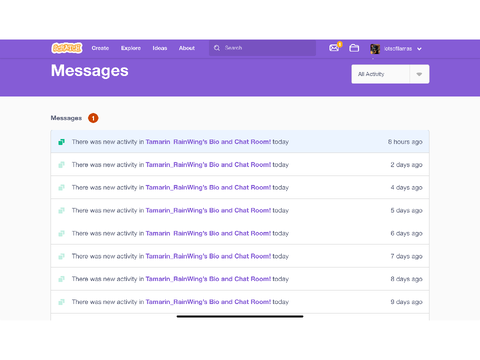480x360 pixels.
Task: Open studio link in the 5 days ago message
Action: click(x=208, y=210)
